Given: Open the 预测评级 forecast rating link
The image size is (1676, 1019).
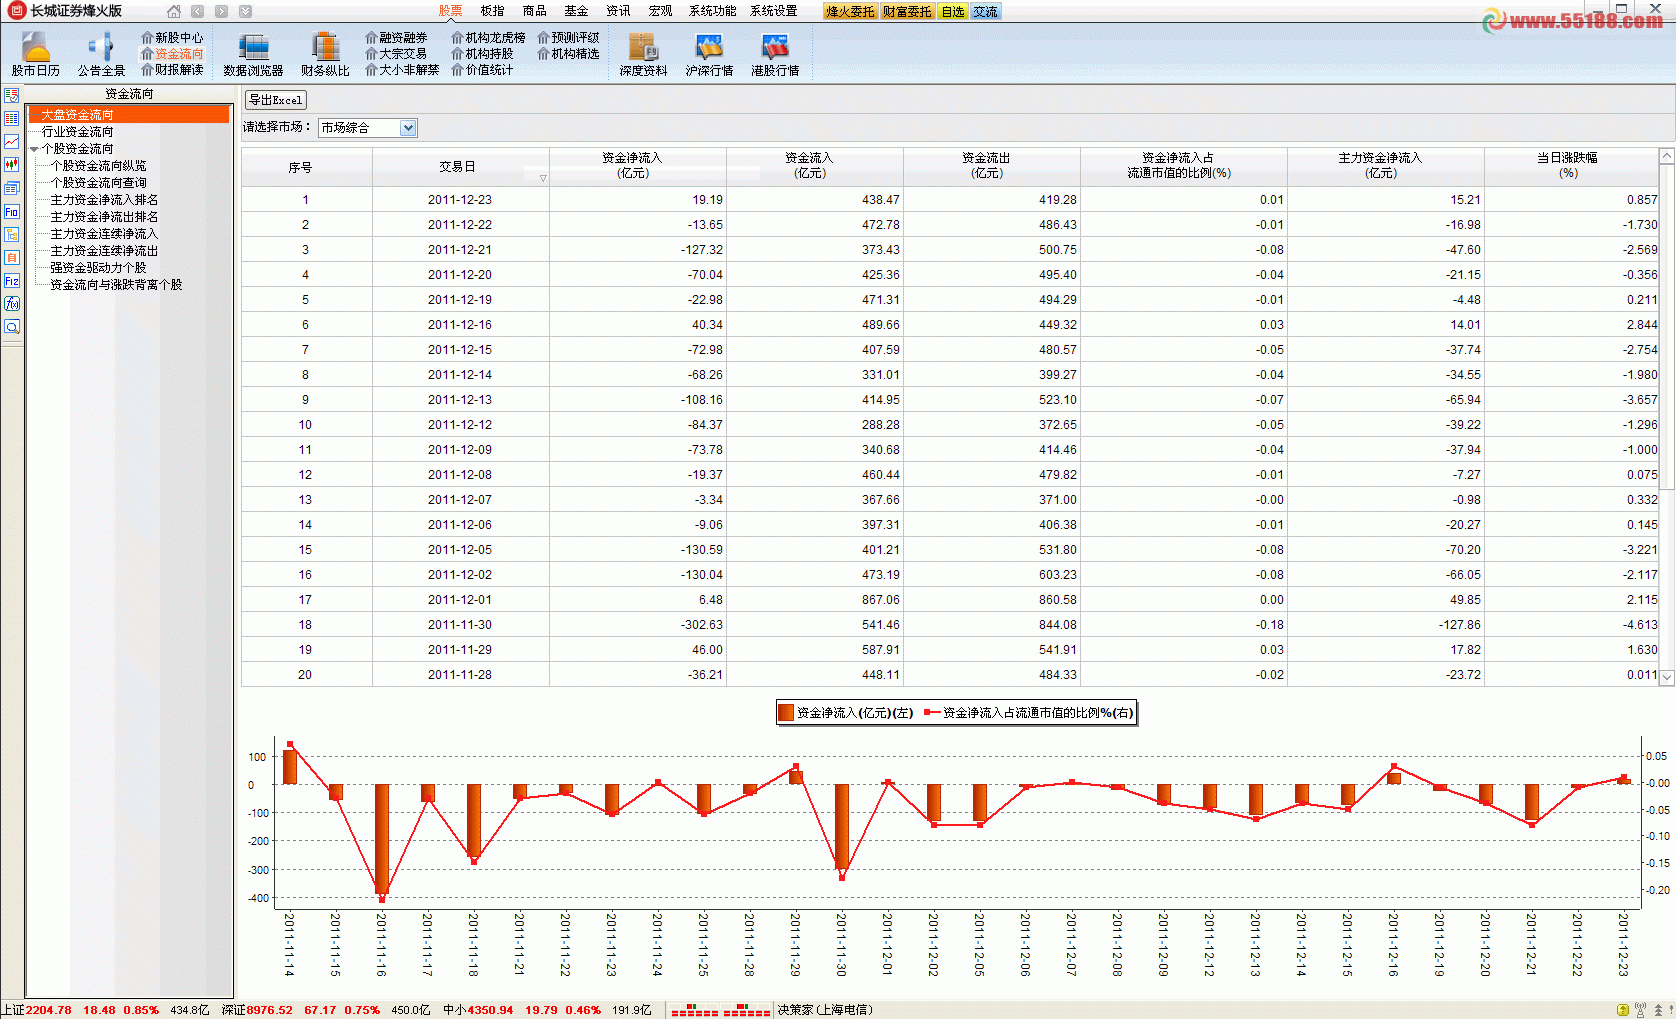Looking at the screenshot, I should pyautogui.click(x=569, y=38).
